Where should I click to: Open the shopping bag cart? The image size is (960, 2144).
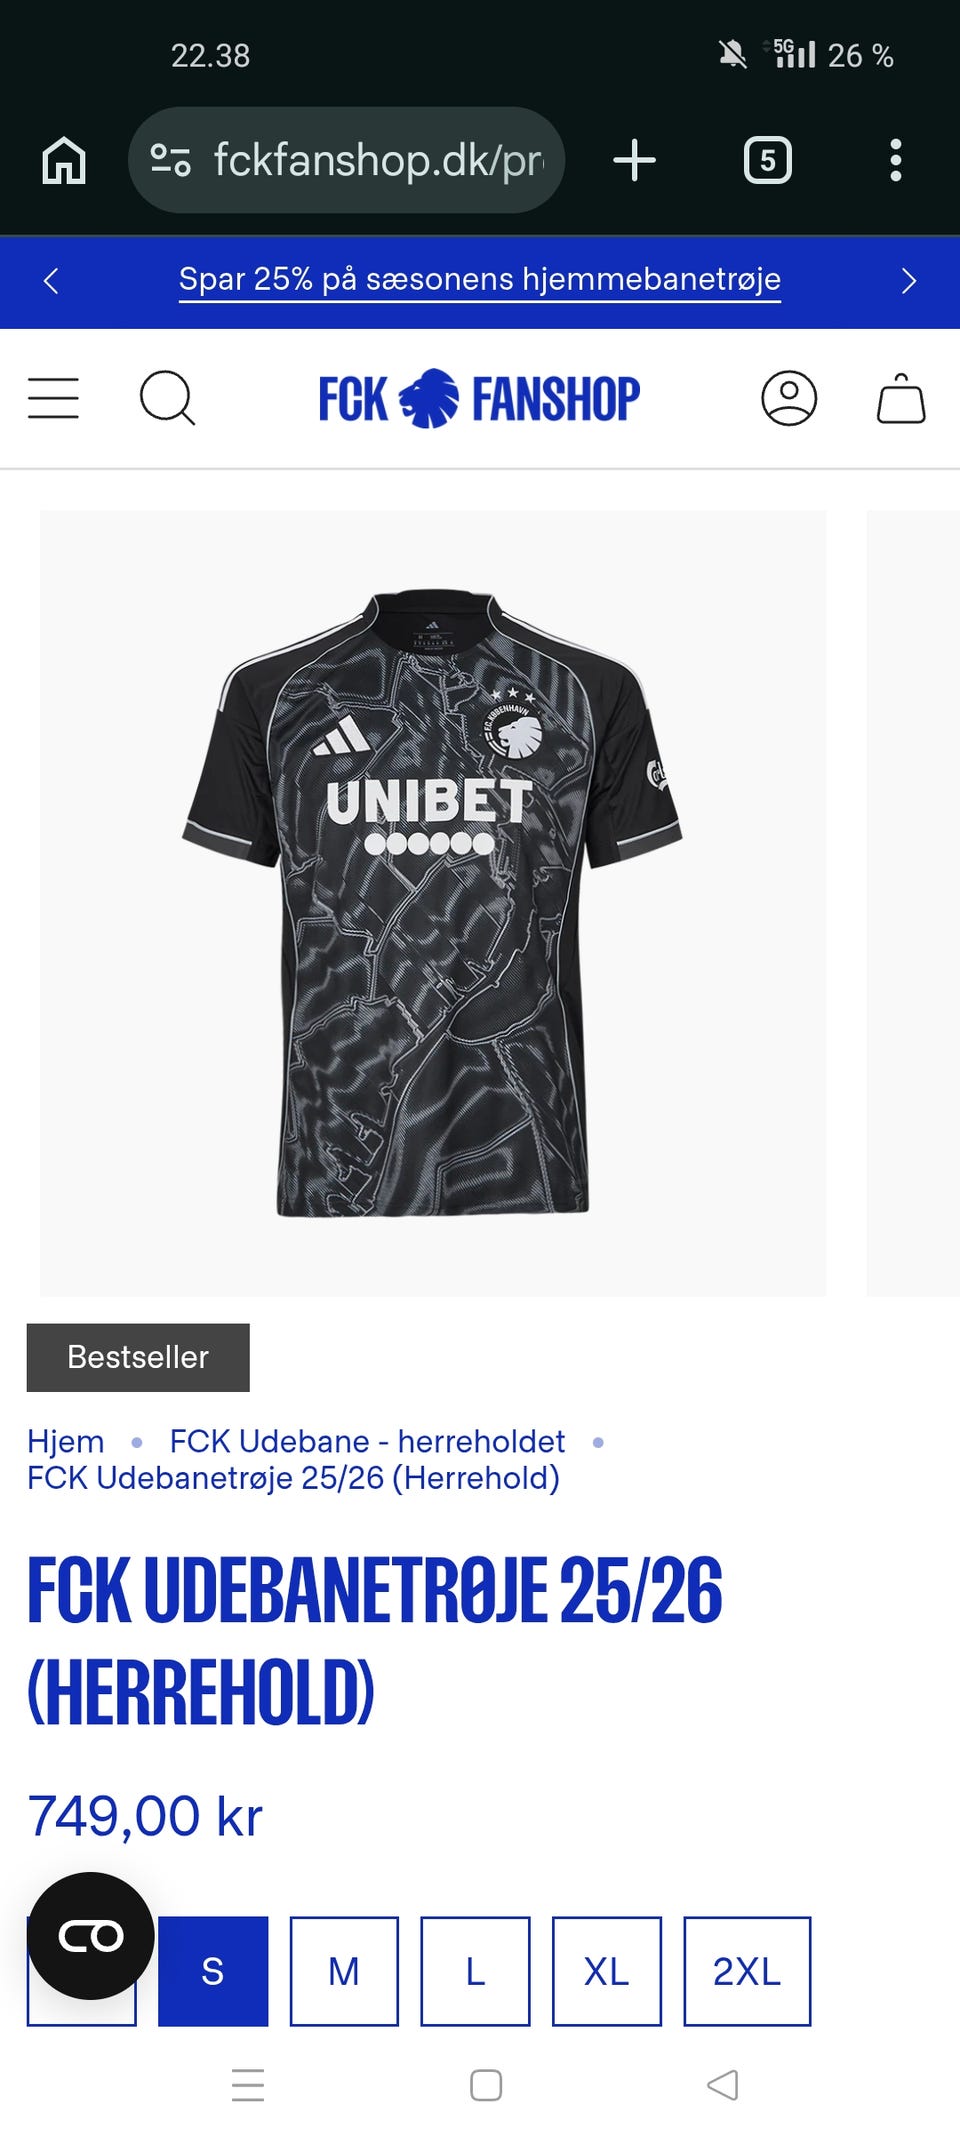pos(901,398)
